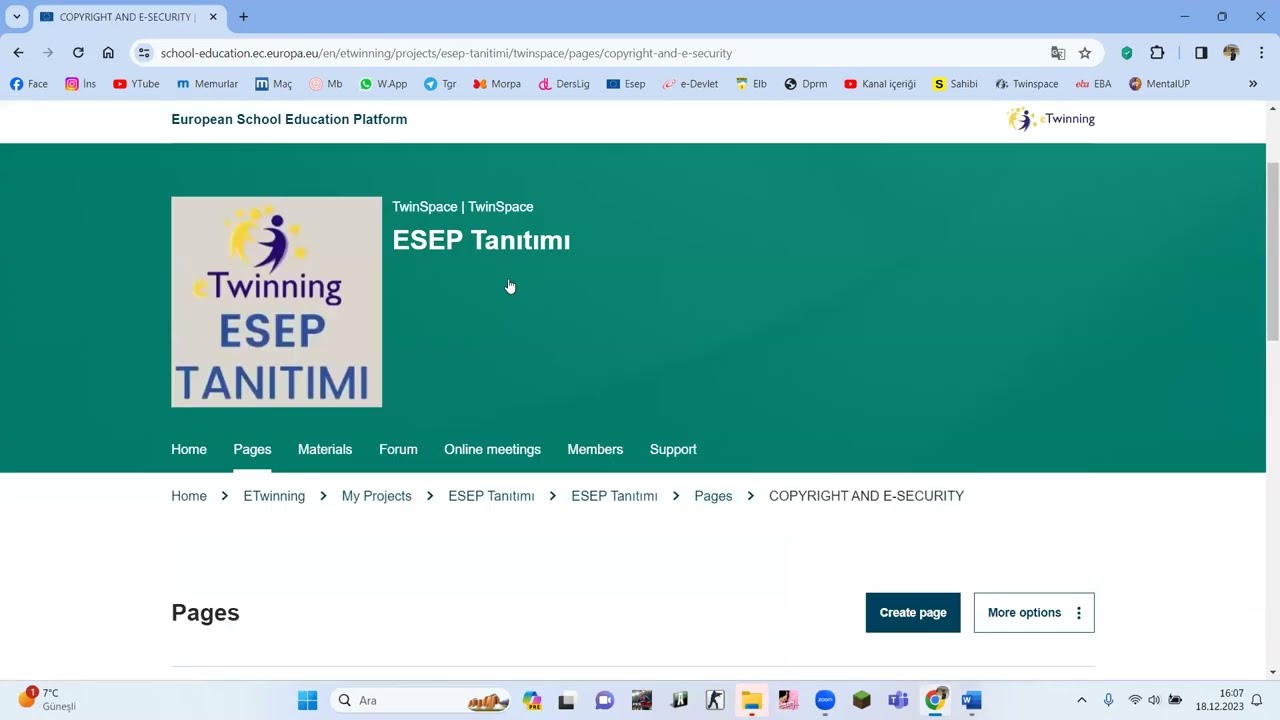Viewport: 1280px width, 720px height.
Task: Open the notifications bell in the taskbar
Action: (x=1257, y=700)
